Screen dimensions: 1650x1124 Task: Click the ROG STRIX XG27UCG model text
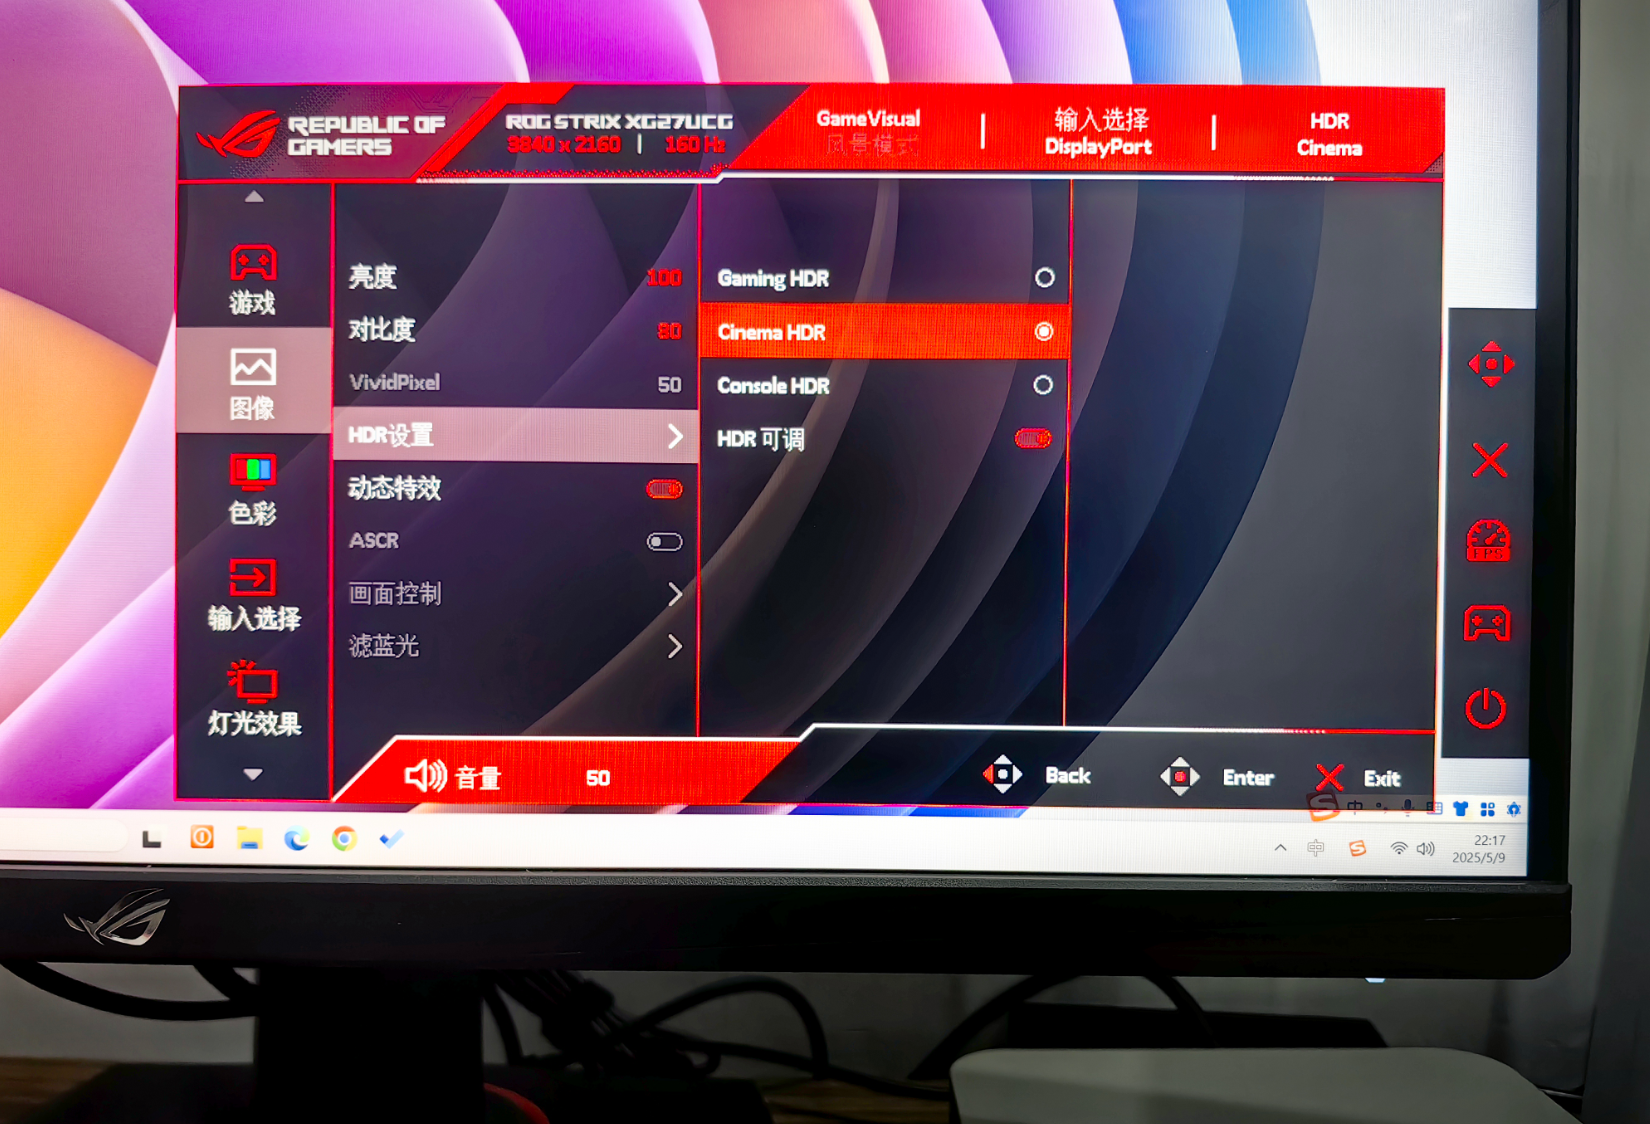619,122
